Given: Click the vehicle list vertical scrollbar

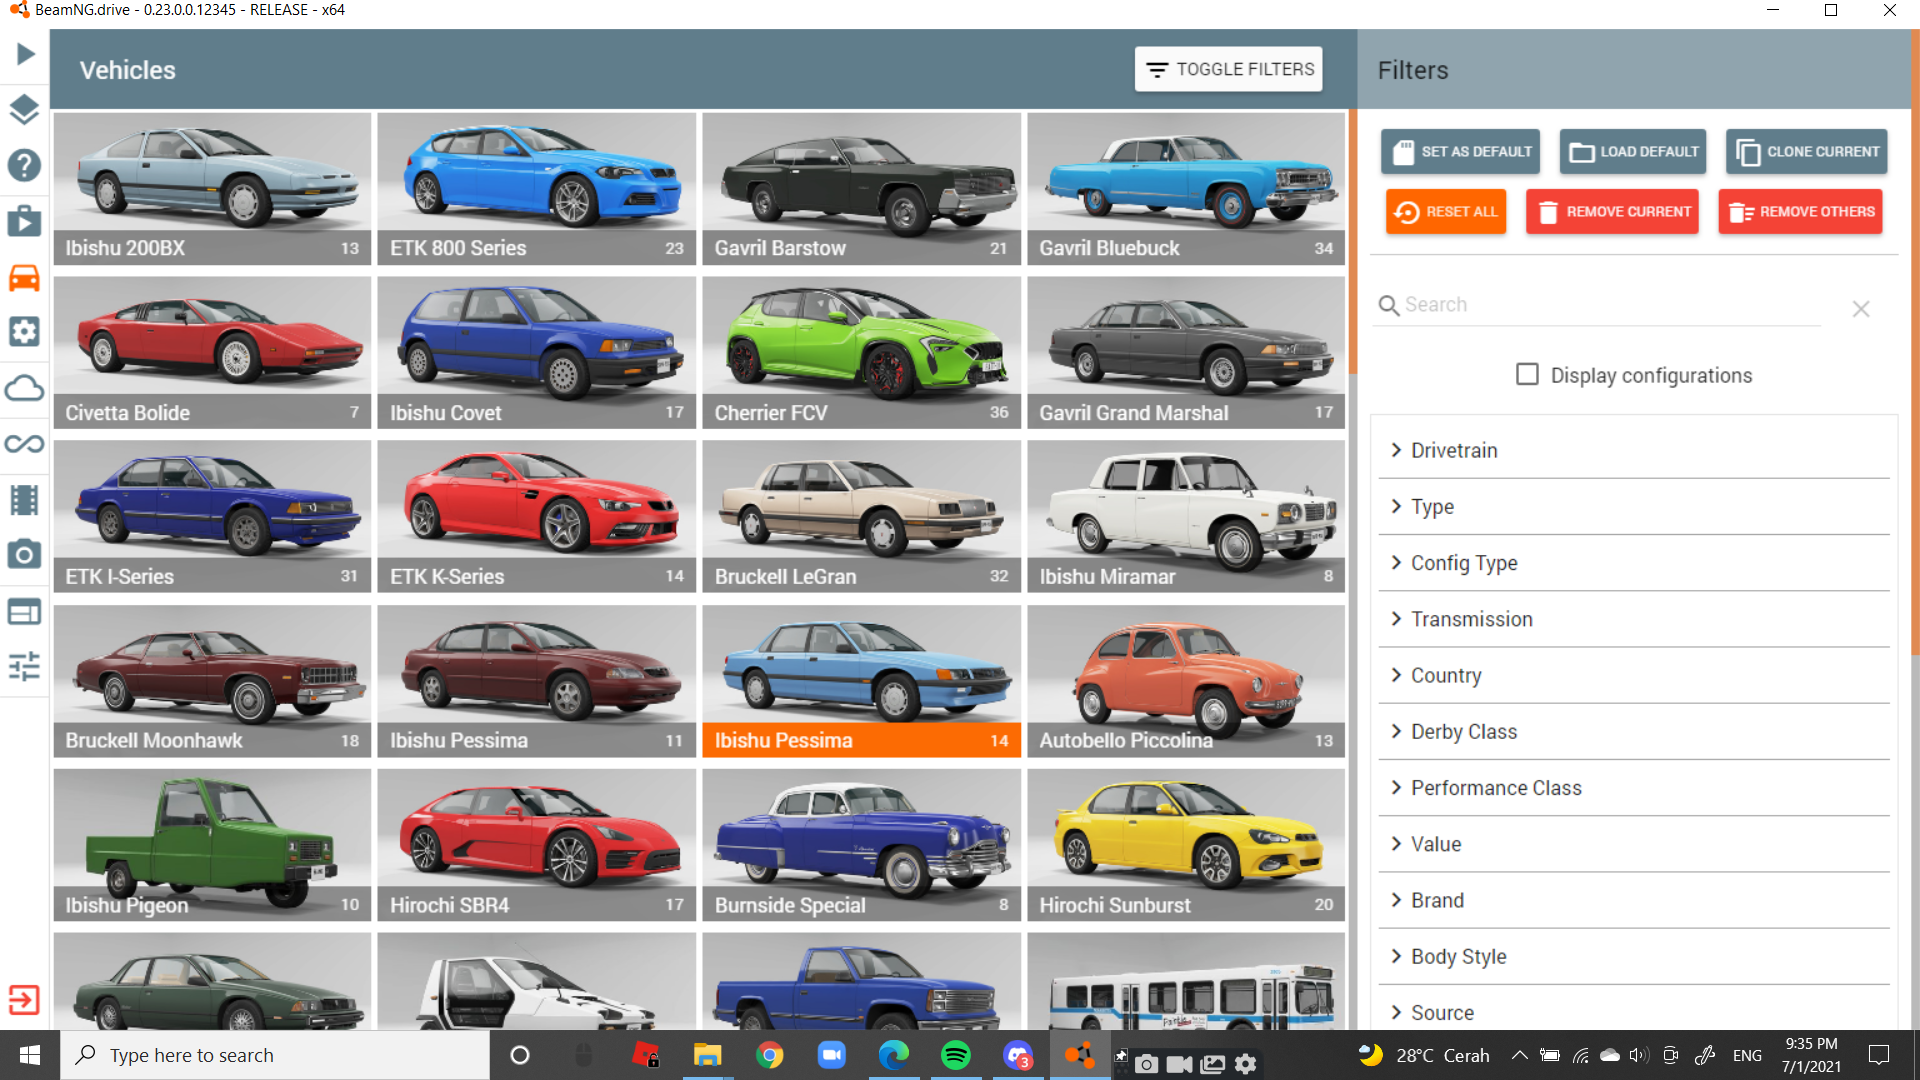Looking at the screenshot, I should pyautogui.click(x=1353, y=240).
